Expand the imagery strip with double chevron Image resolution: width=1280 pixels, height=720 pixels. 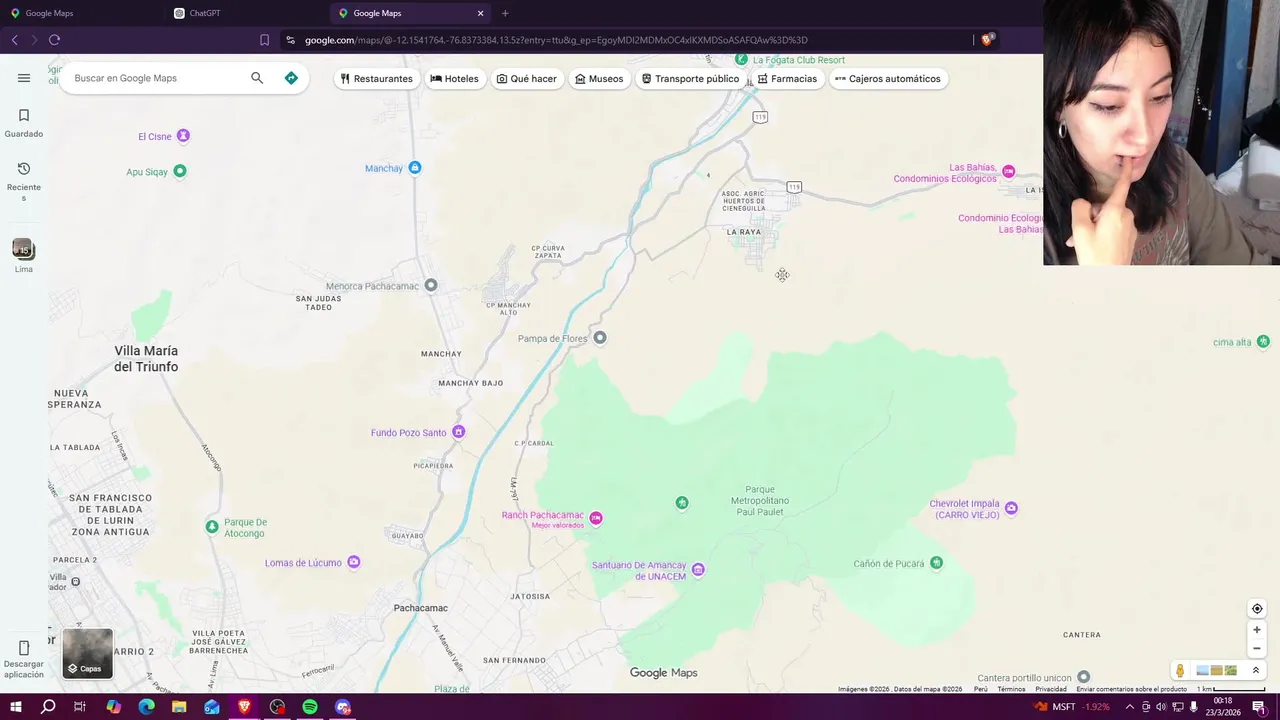[x=1256, y=671]
